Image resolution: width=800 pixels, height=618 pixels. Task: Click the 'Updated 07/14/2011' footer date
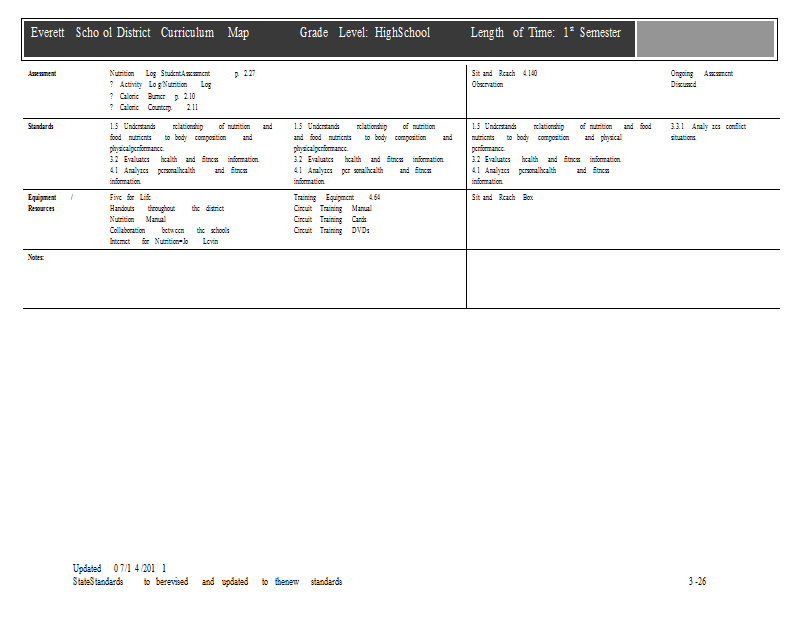tap(119, 568)
